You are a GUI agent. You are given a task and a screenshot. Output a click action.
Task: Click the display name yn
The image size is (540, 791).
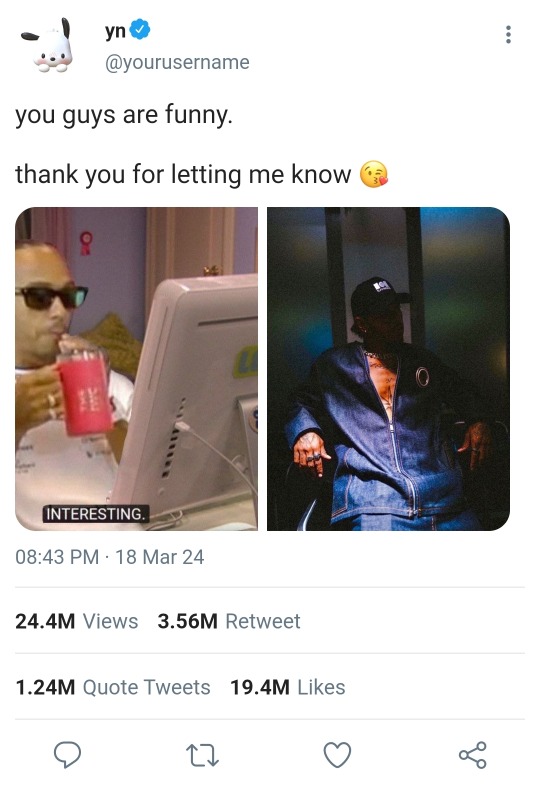115,31
